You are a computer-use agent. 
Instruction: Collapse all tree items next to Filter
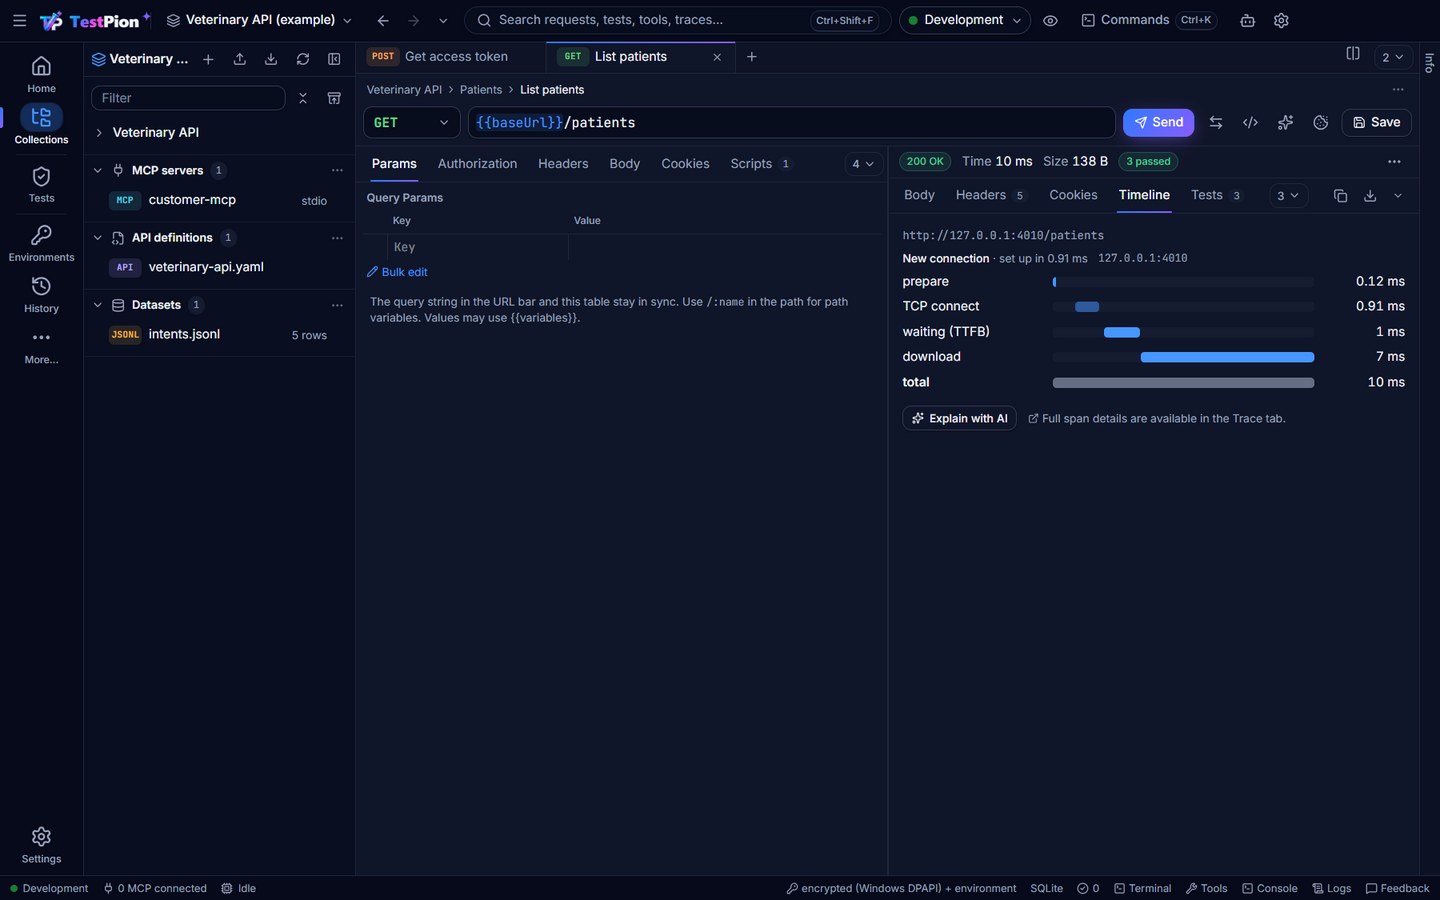point(303,98)
